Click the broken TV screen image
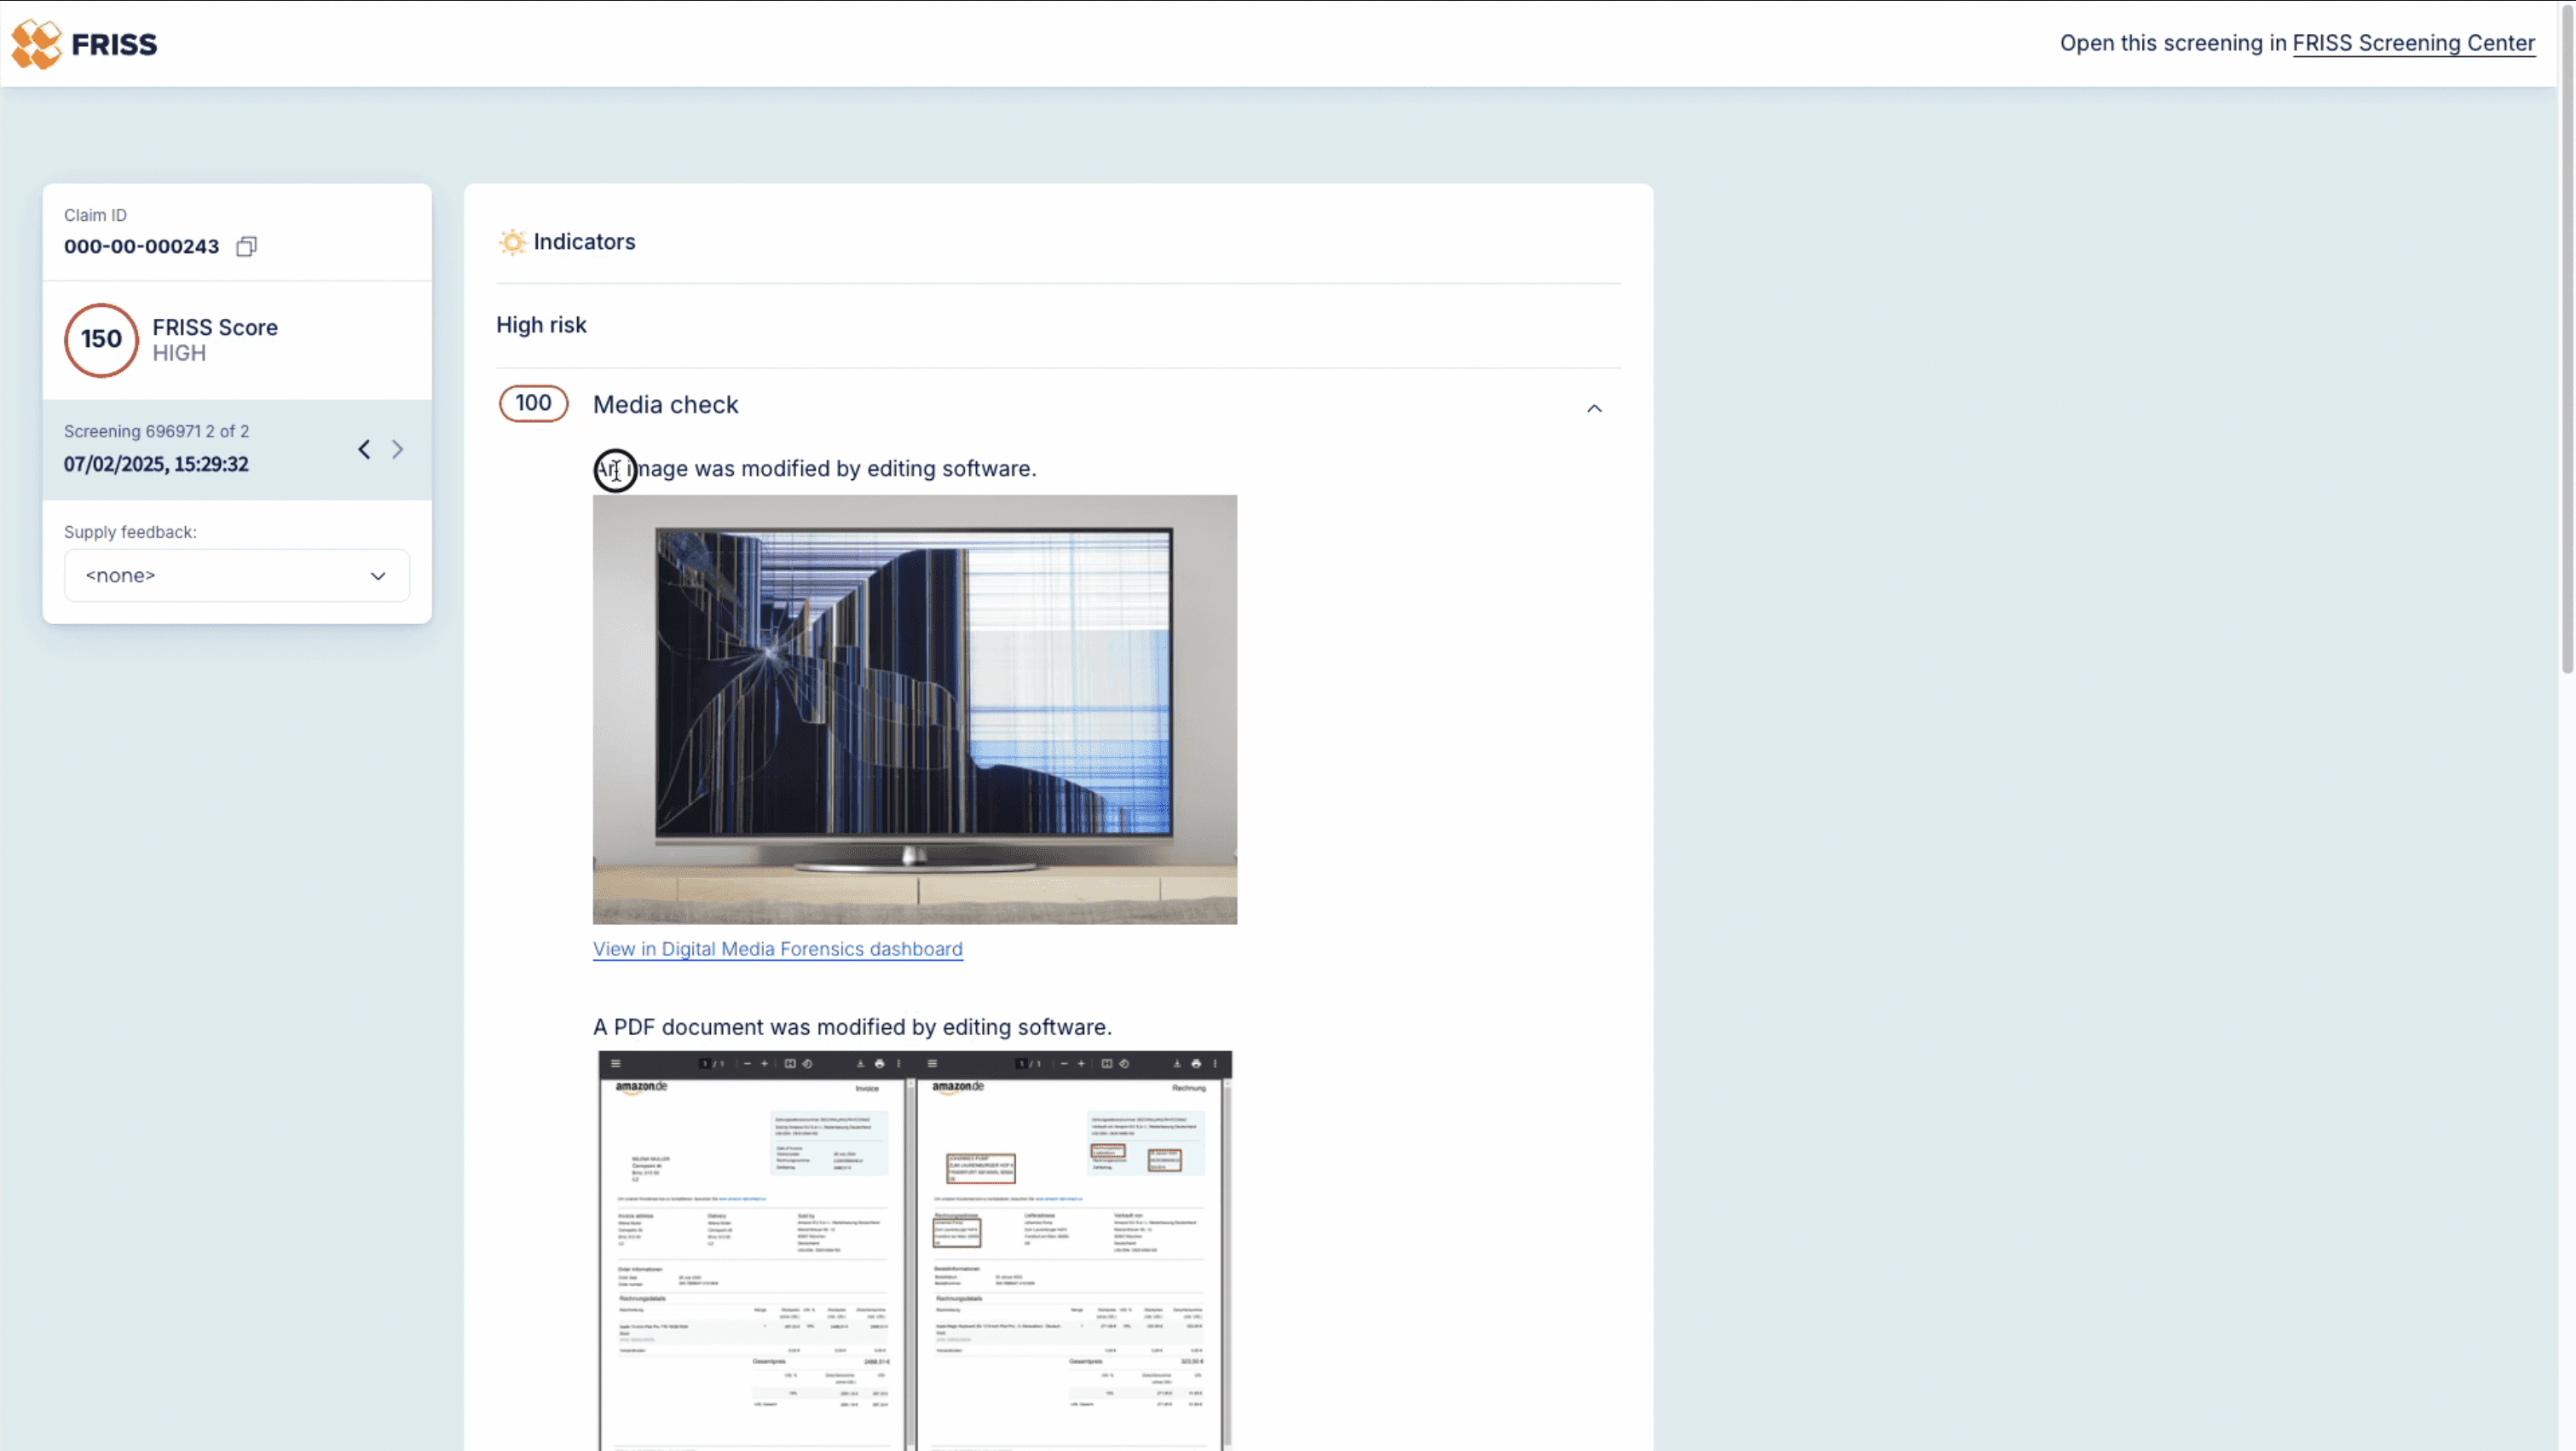 point(914,709)
